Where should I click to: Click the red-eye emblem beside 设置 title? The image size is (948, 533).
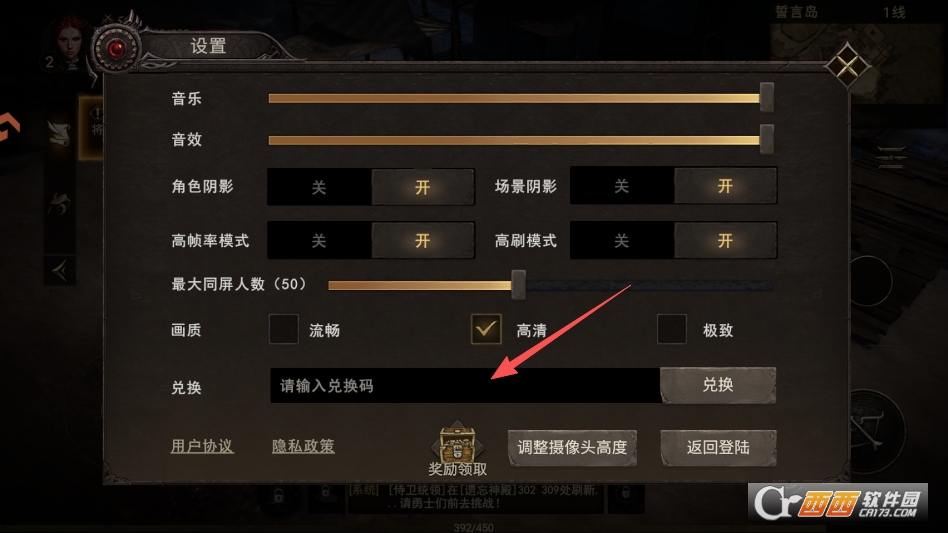tap(116, 49)
